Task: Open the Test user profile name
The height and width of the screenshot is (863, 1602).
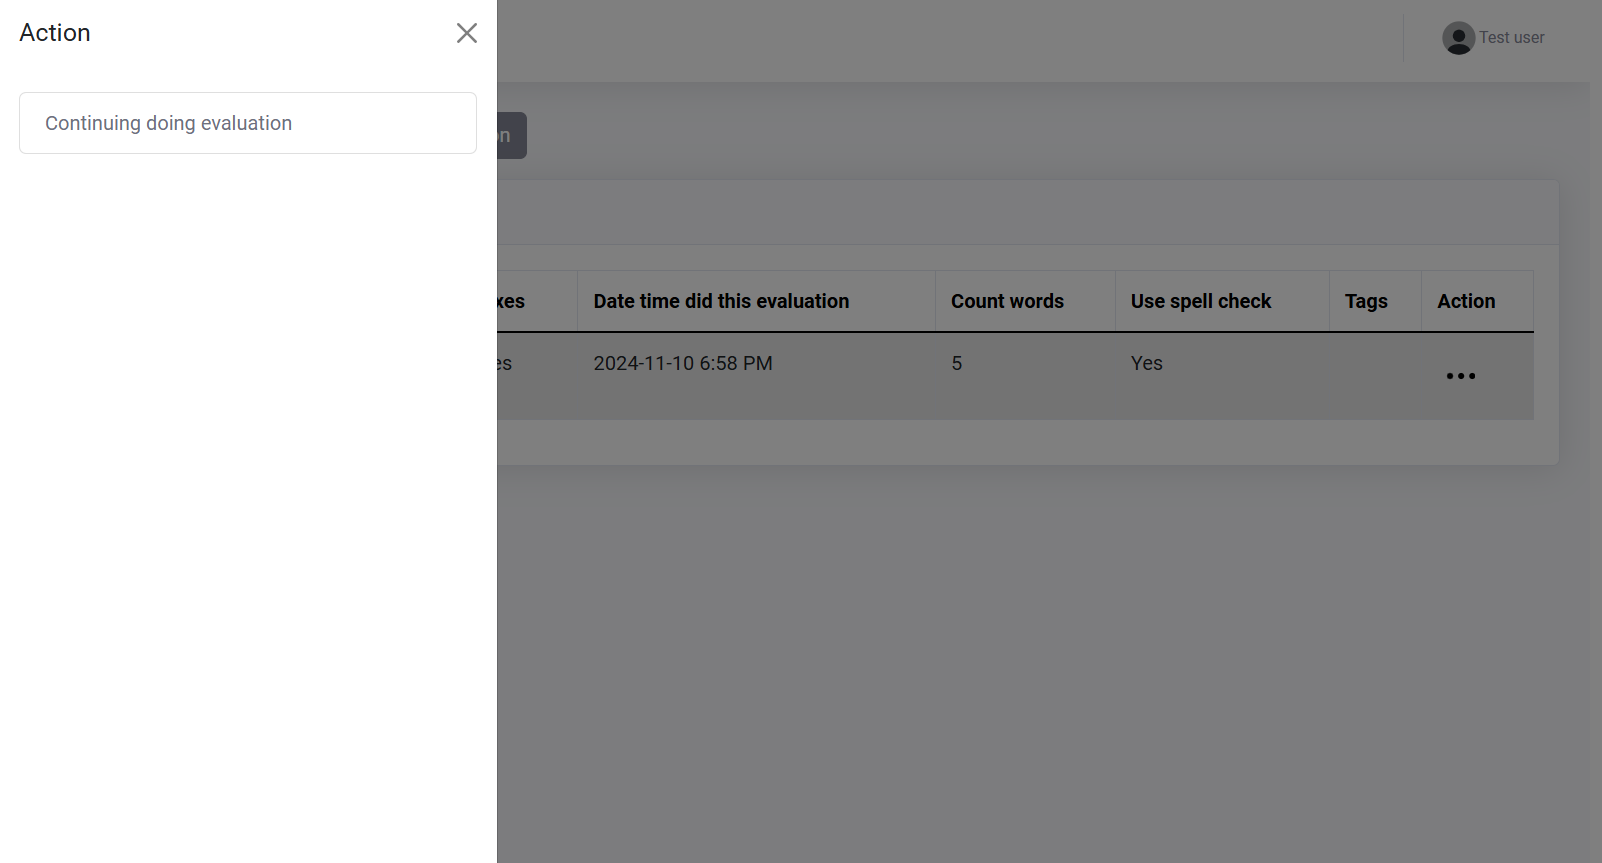Action: [1511, 38]
